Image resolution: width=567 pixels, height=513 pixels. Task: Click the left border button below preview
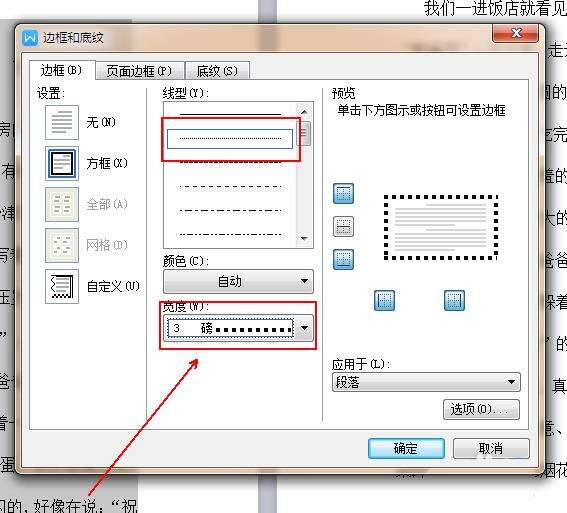pyautogui.click(x=384, y=300)
